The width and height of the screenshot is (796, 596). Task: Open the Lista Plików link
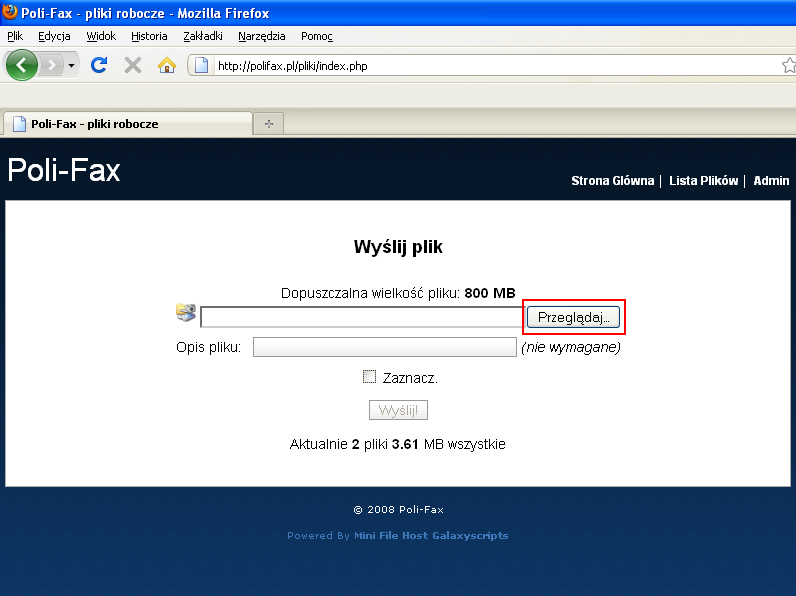[x=704, y=181]
